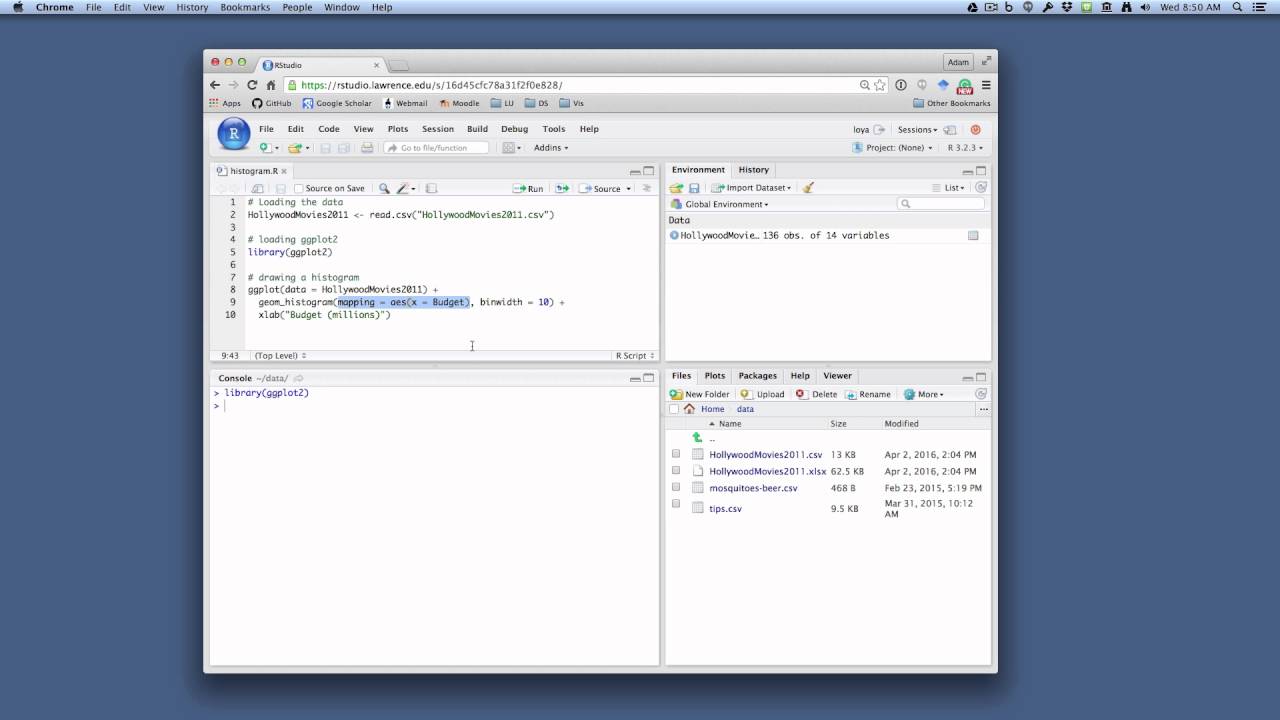Bookmark this page with the star icon
This screenshot has height=720, width=1280.
click(x=880, y=85)
